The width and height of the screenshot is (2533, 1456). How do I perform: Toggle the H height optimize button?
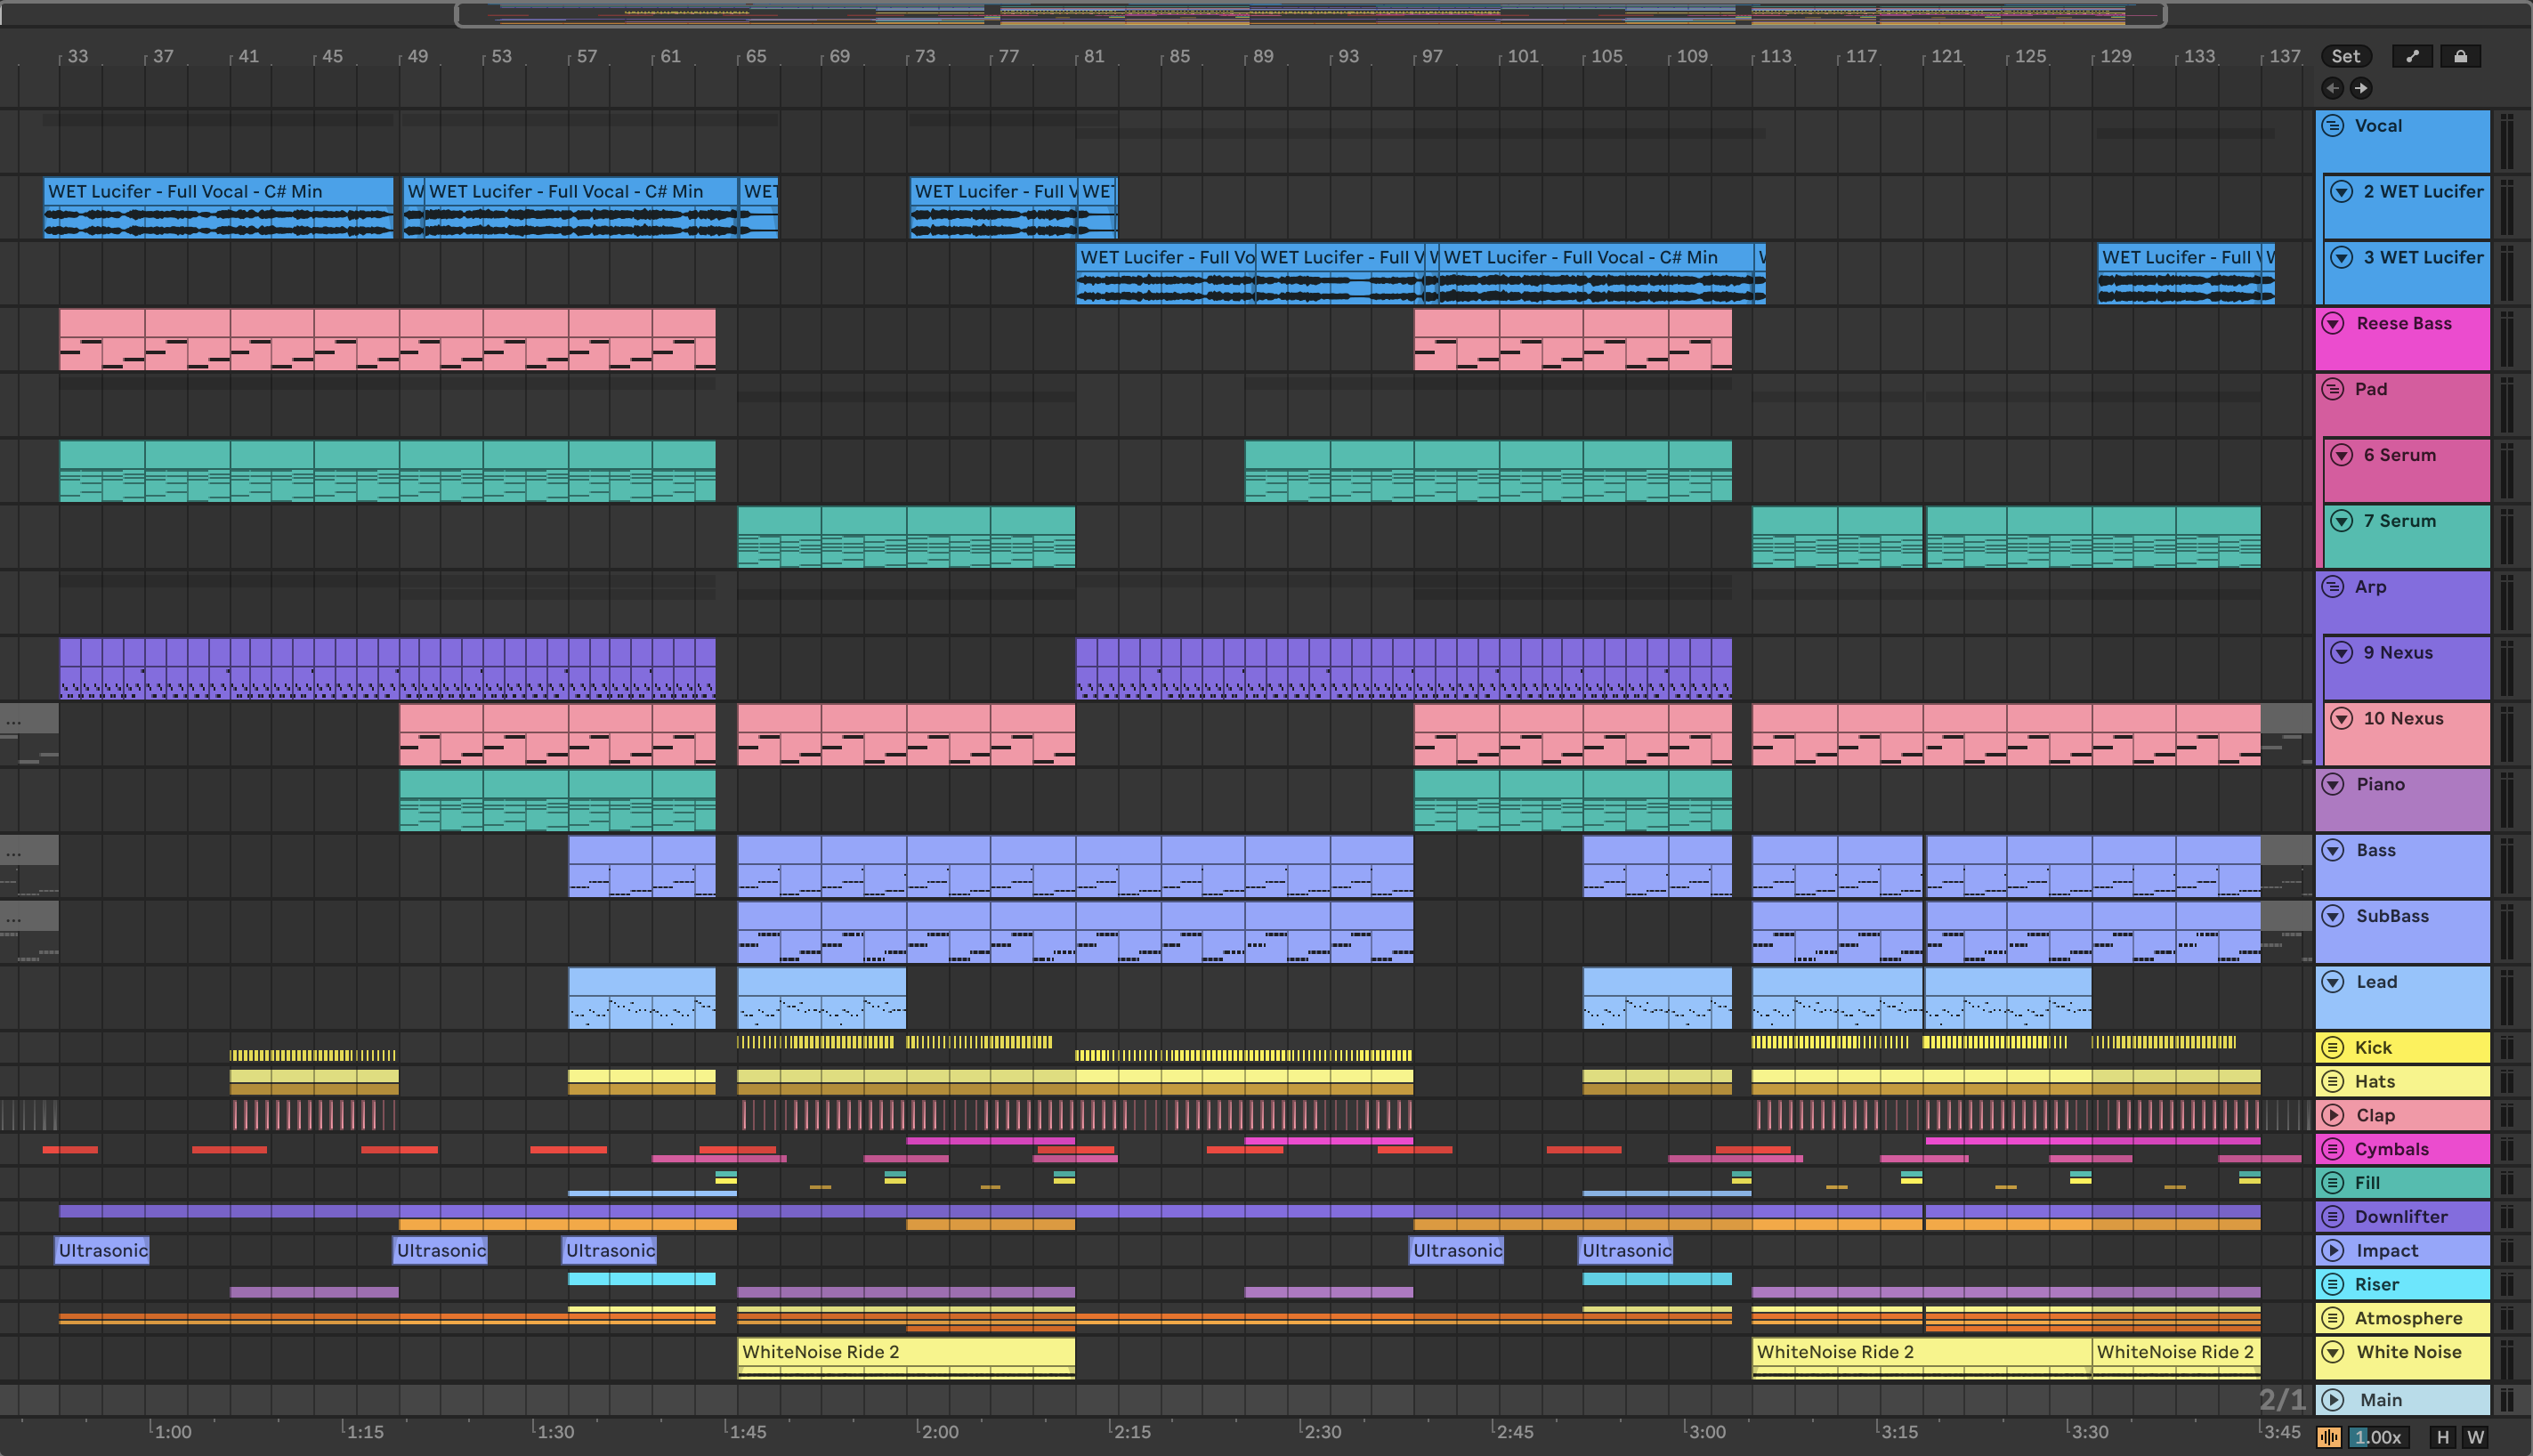[2443, 1437]
